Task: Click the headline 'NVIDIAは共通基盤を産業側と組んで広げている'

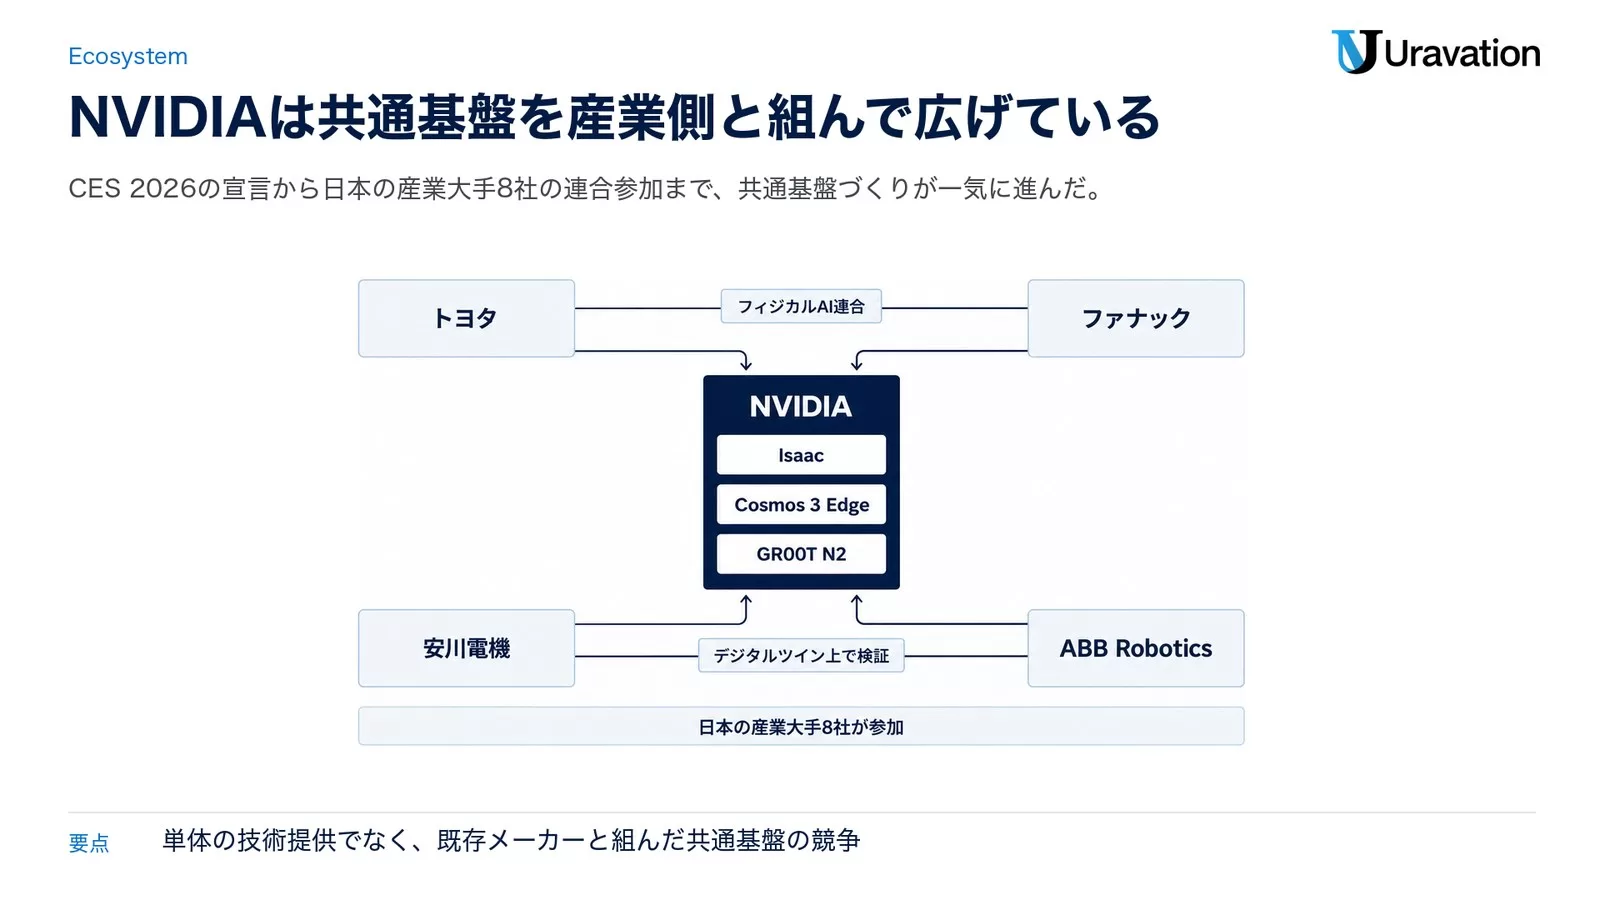Action: [614, 117]
